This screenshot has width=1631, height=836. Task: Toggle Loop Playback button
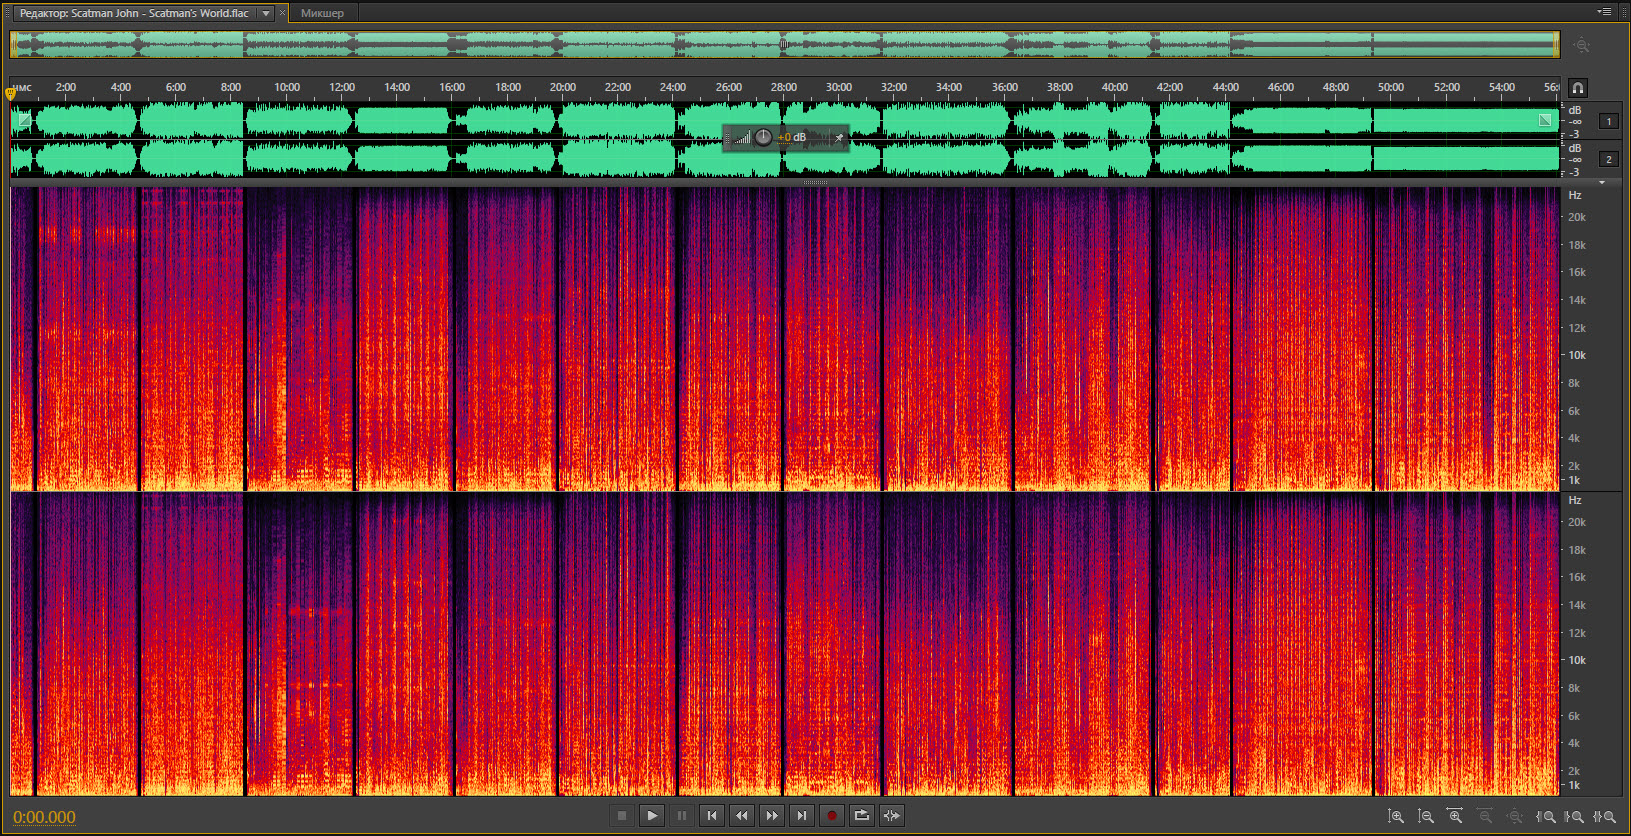point(862,816)
